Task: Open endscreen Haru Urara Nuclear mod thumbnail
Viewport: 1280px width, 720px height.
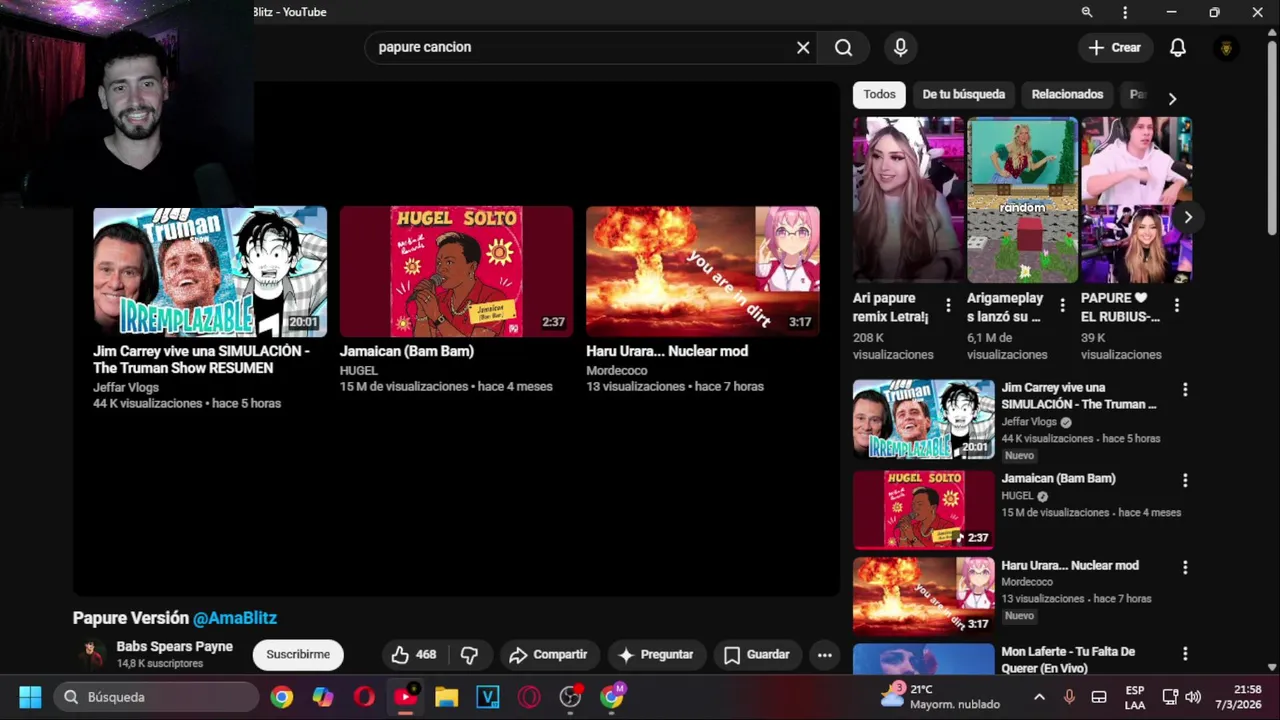Action: coord(703,271)
